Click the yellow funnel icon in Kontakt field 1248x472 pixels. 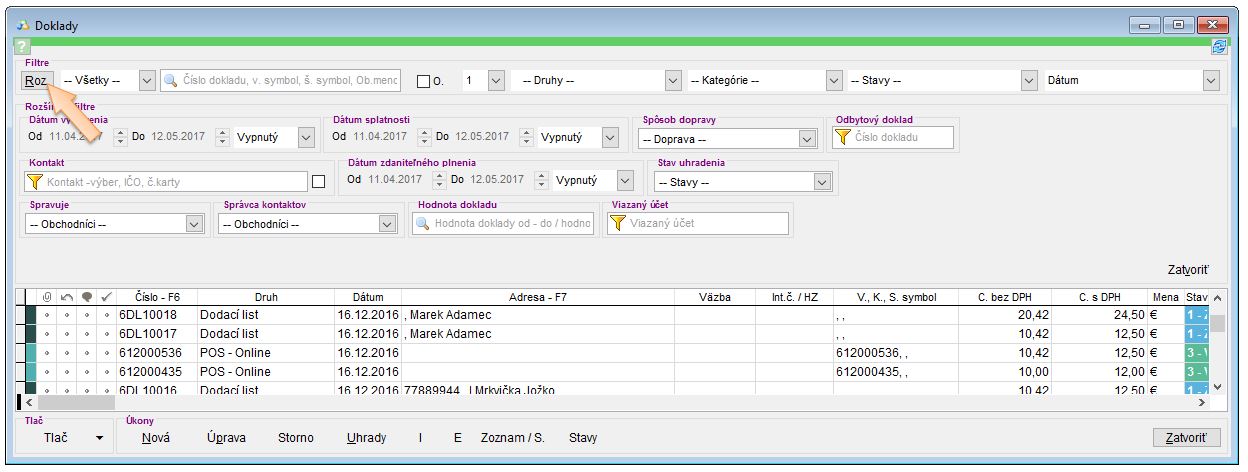pos(35,182)
